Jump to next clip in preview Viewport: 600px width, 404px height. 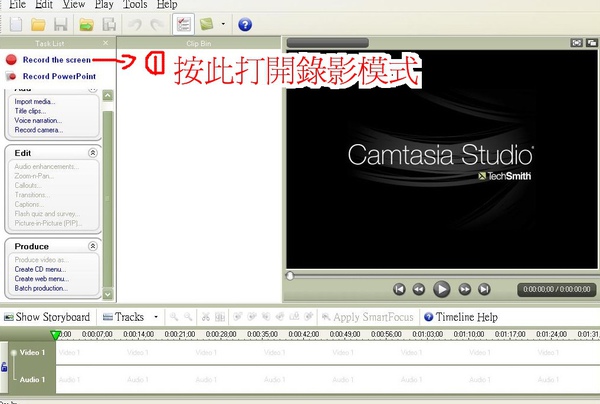coord(484,289)
